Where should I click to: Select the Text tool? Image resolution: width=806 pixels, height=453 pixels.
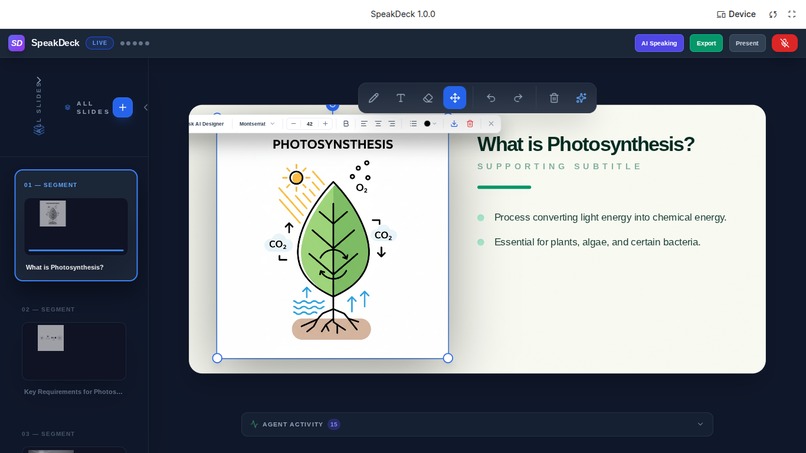pyautogui.click(x=400, y=98)
